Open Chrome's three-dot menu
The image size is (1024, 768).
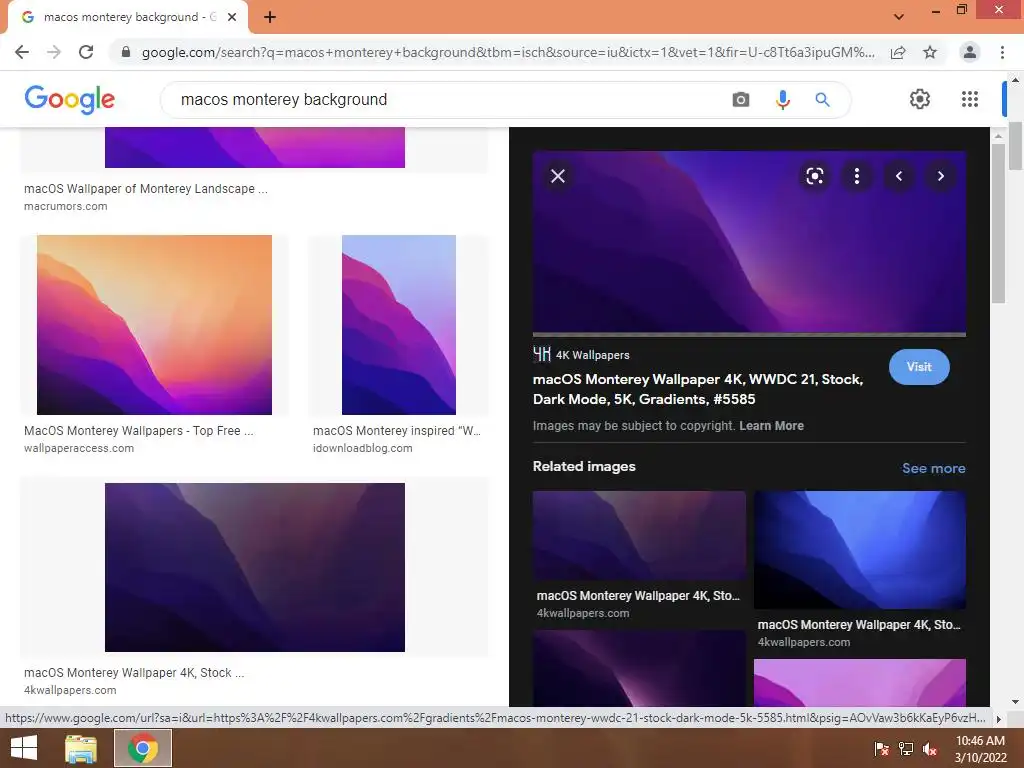1002,52
